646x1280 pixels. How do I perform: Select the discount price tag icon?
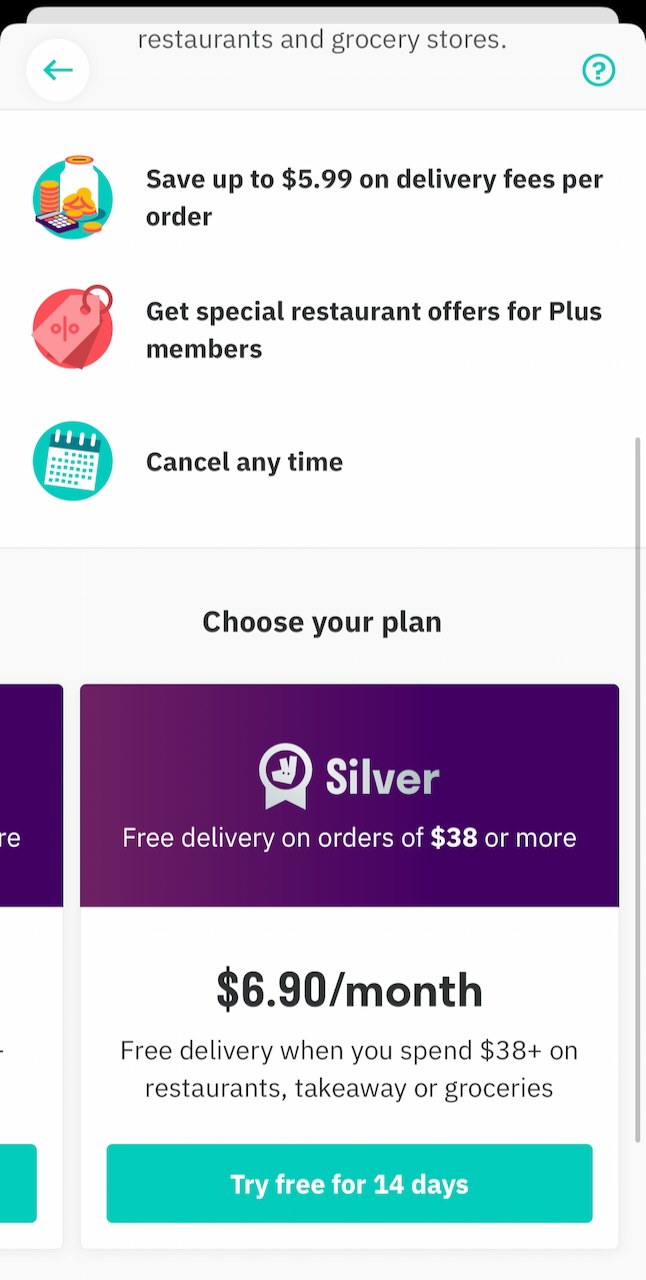pyautogui.click(x=72, y=327)
